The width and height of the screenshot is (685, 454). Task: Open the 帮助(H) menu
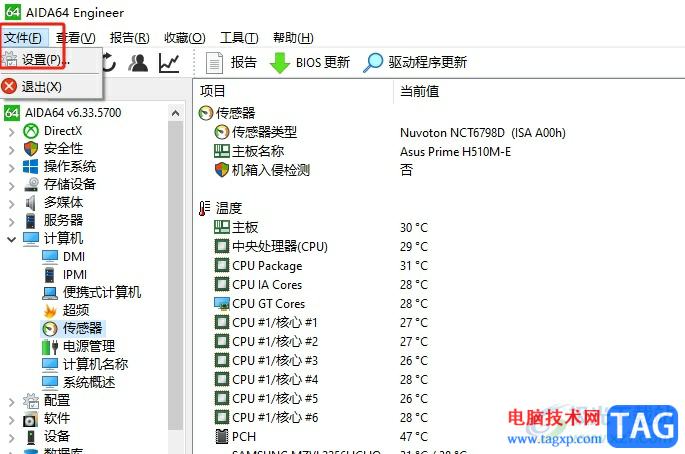point(293,38)
